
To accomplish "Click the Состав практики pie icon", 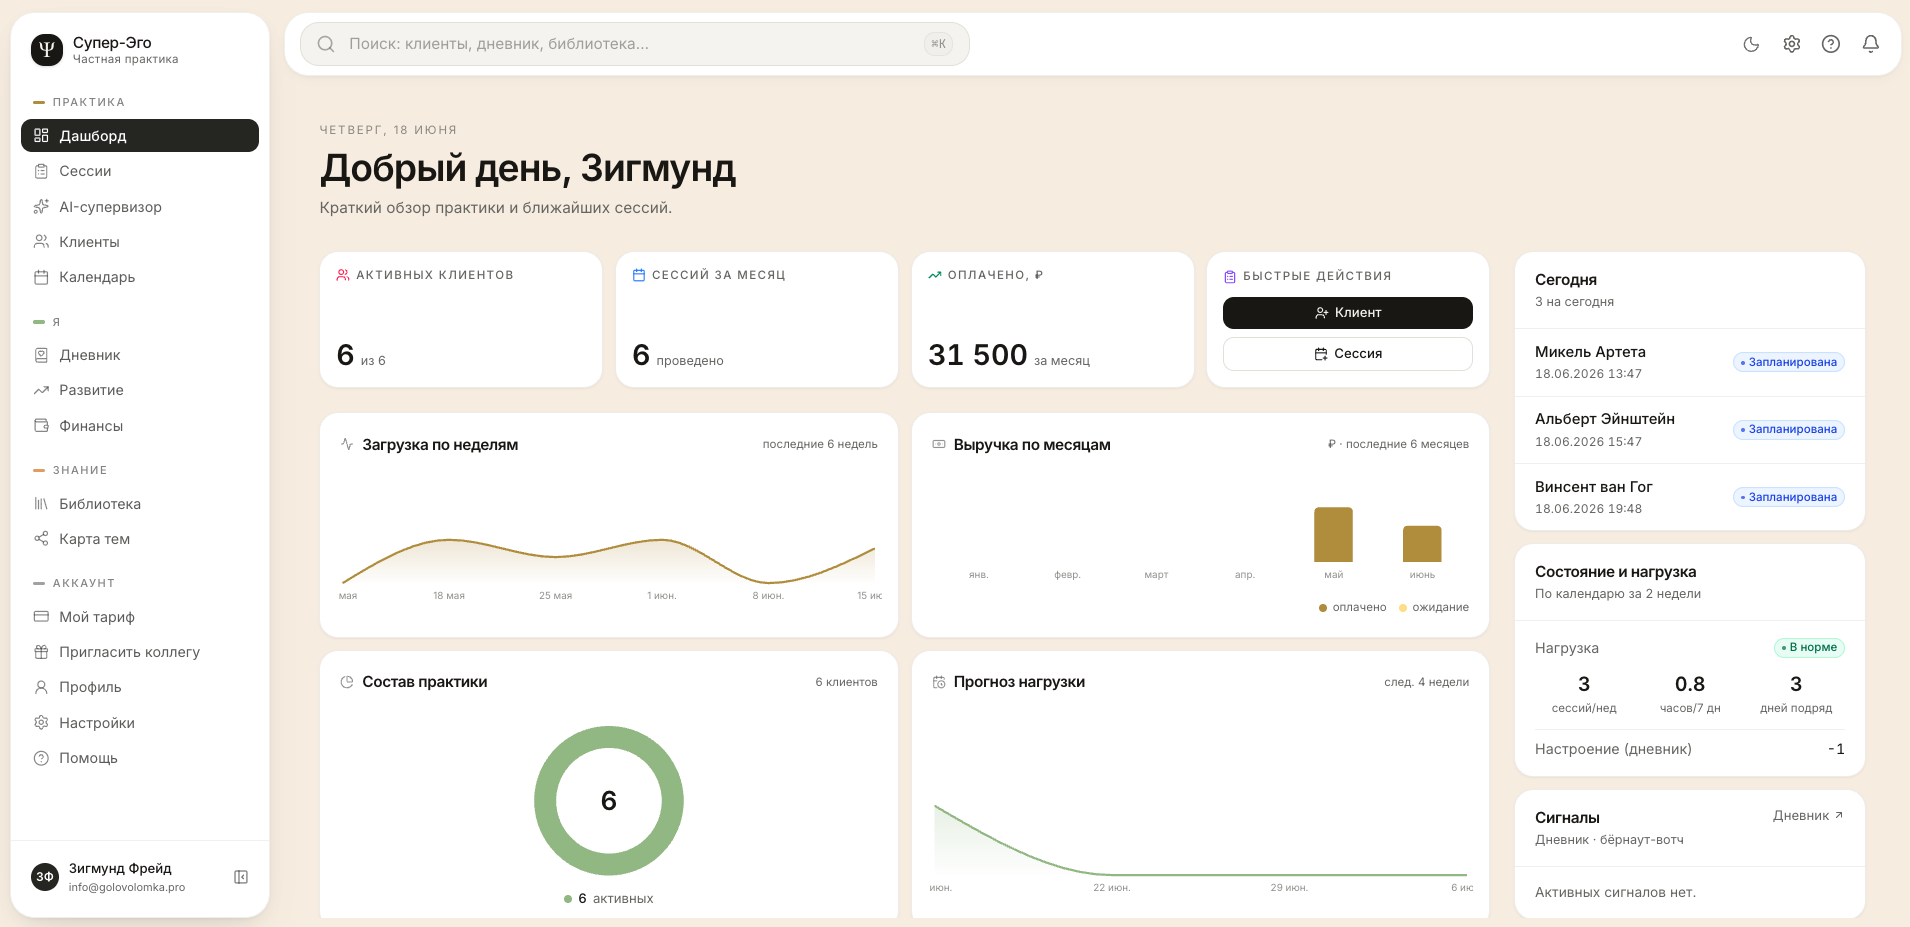I will click(x=347, y=682).
